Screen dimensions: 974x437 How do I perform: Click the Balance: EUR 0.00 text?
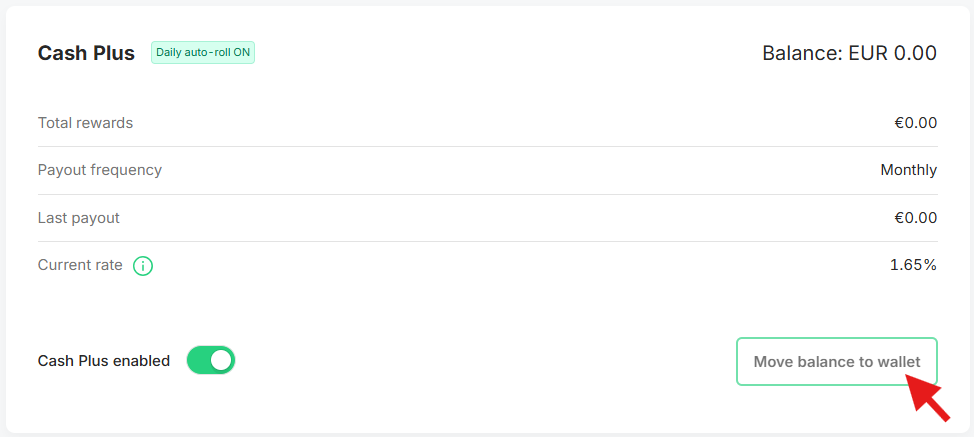(850, 53)
